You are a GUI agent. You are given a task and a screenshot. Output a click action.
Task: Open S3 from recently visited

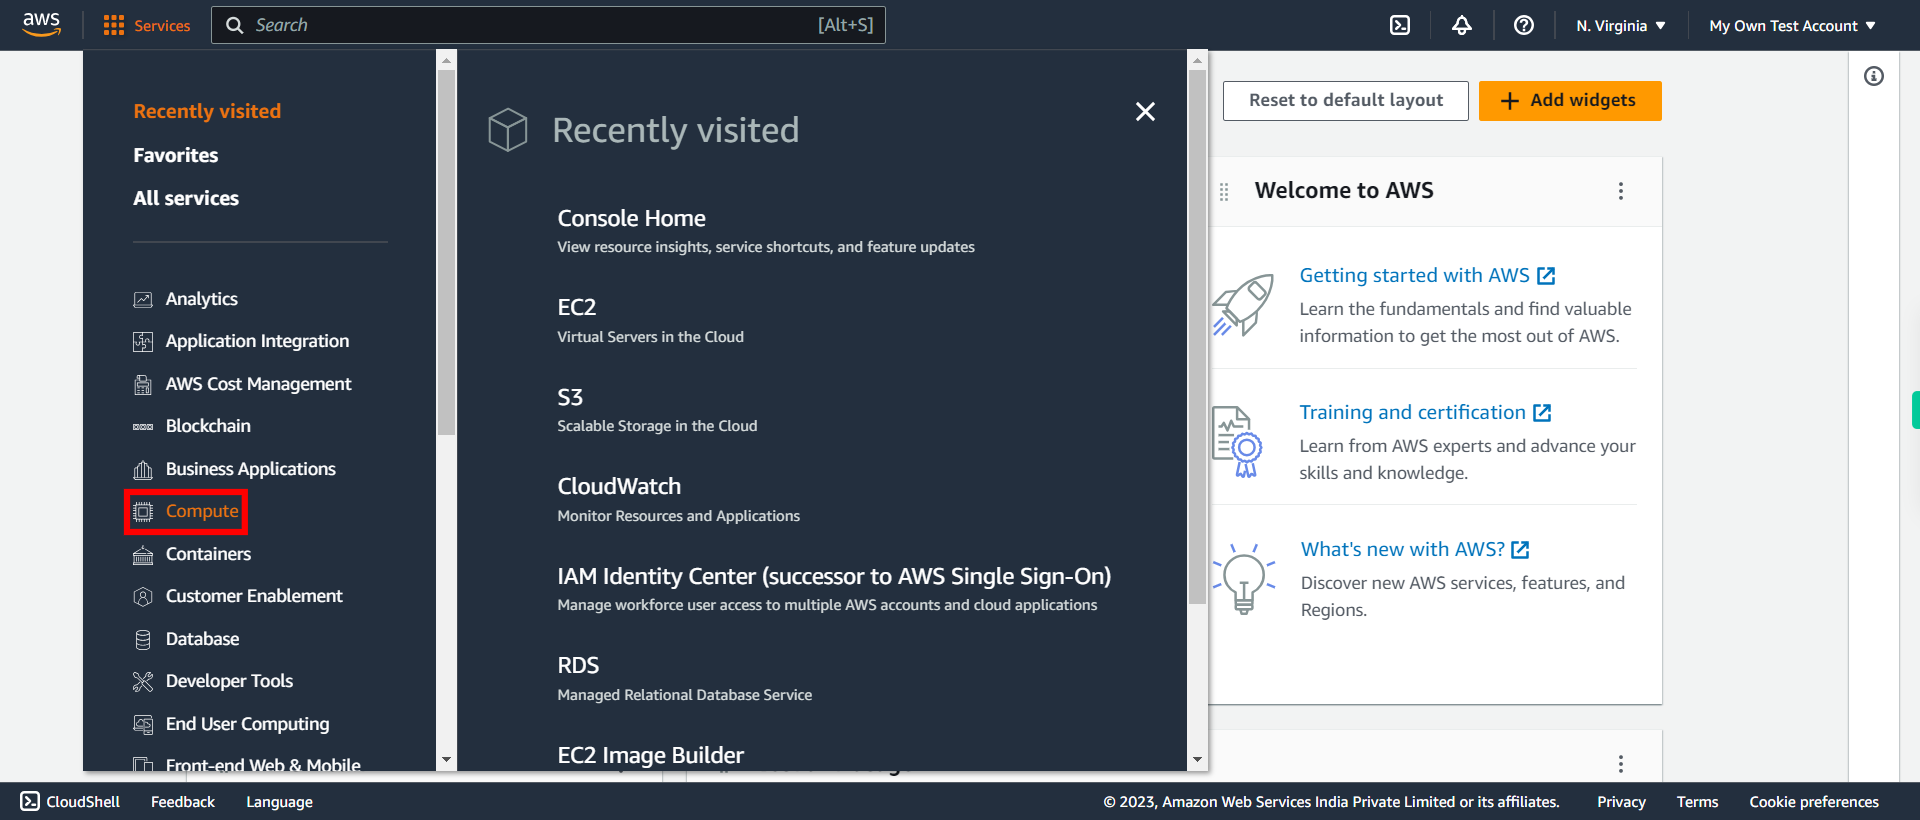570,397
